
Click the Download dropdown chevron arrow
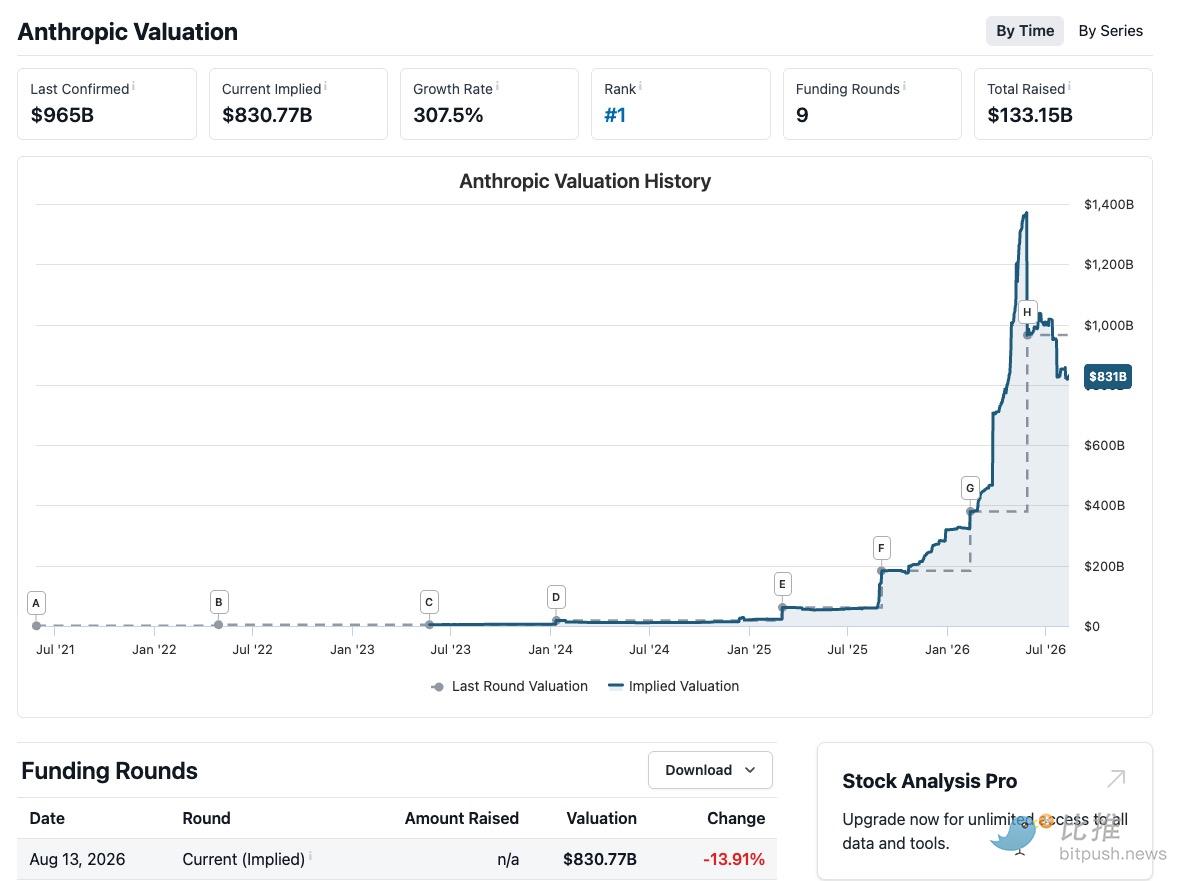click(x=750, y=770)
